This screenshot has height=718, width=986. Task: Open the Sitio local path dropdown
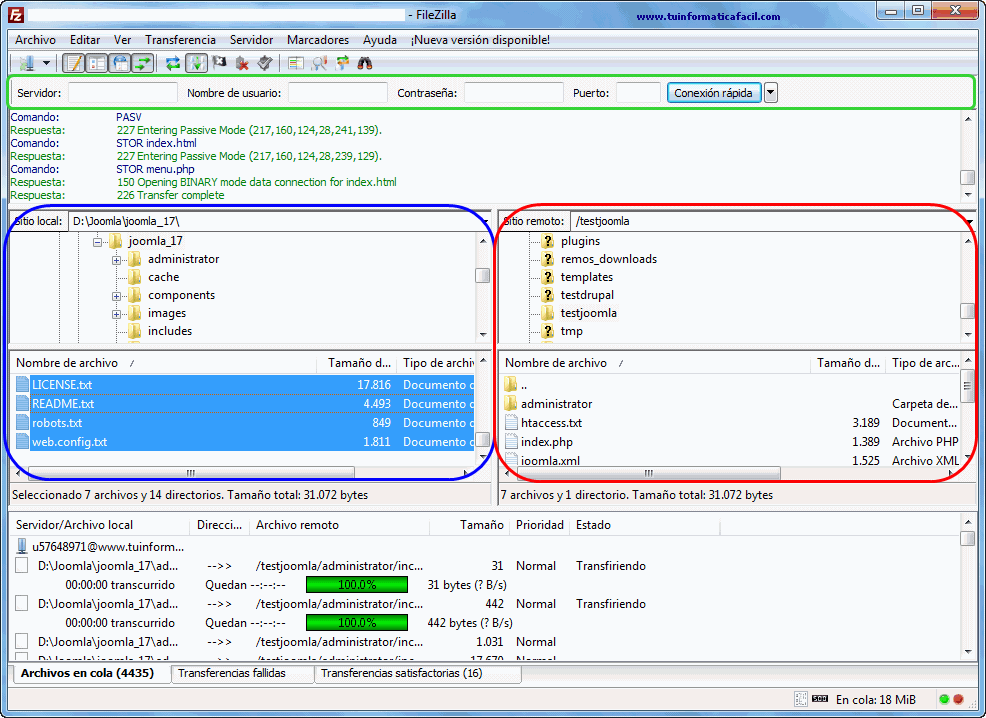[484, 221]
